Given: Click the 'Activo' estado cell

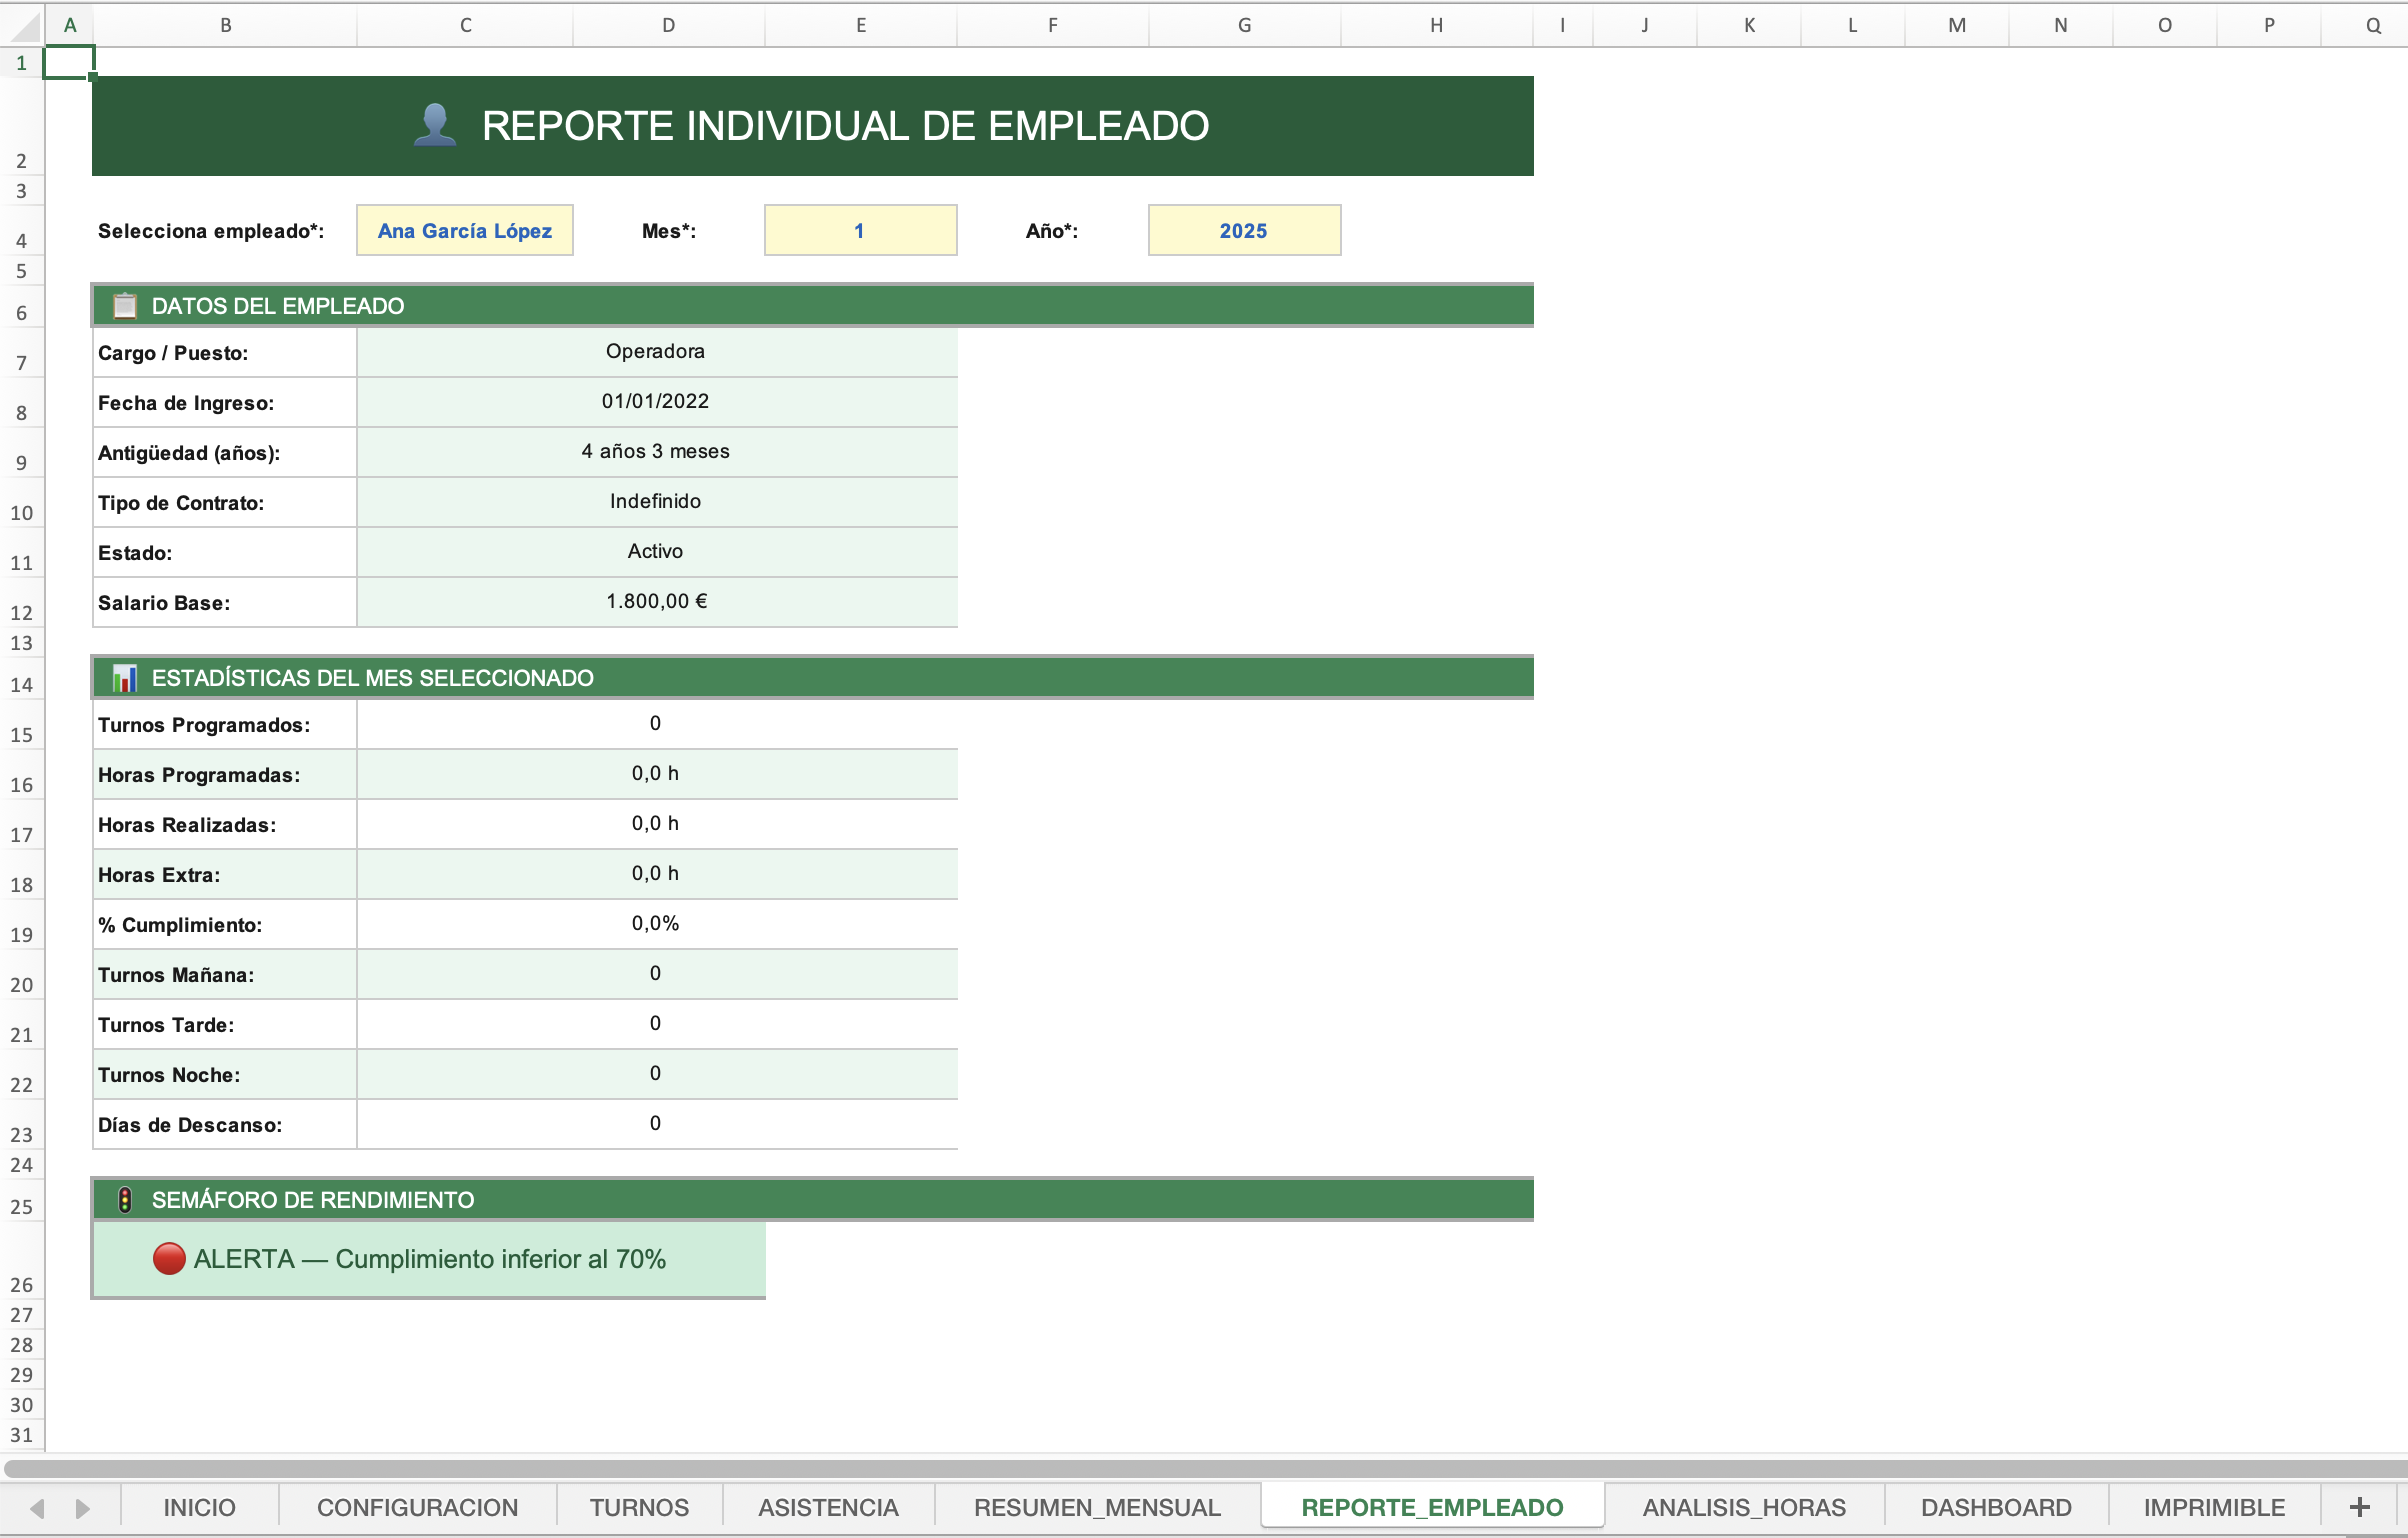Looking at the screenshot, I should point(656,552).
